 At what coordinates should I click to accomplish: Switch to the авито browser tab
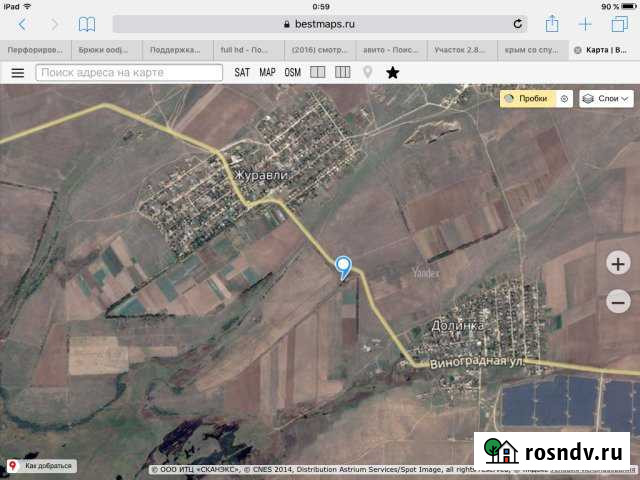tap(392, 48)
